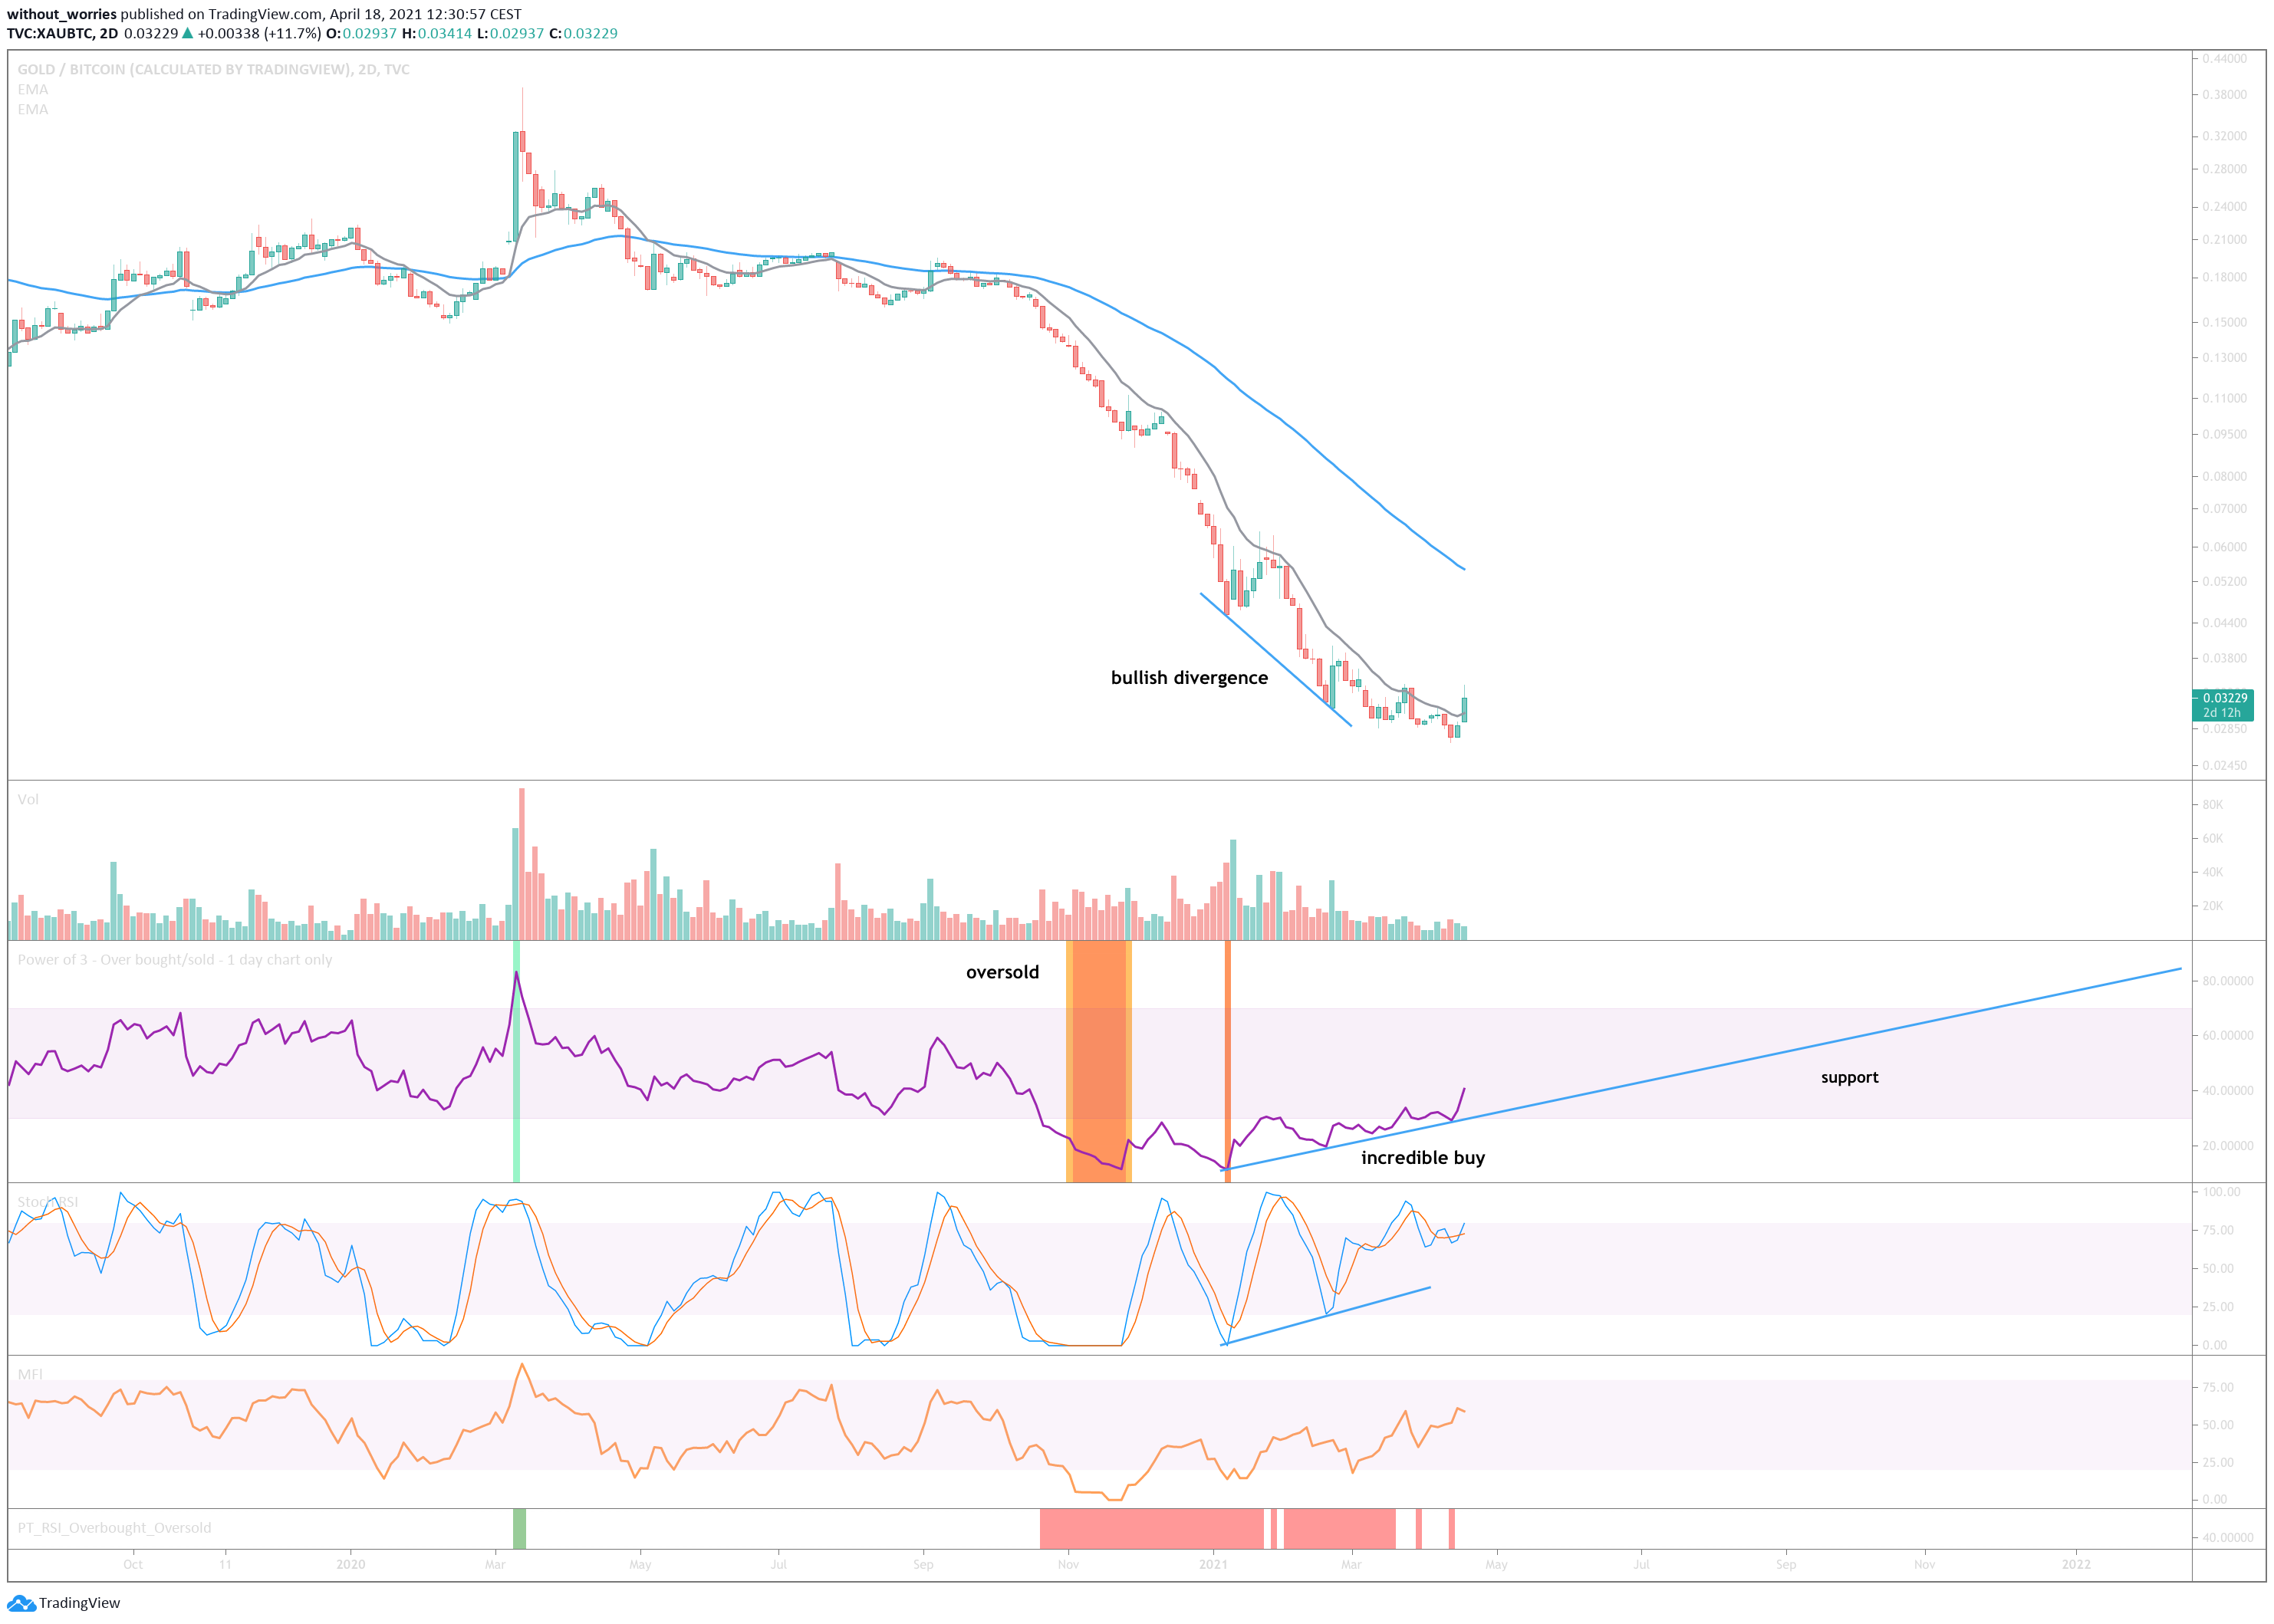This screenshot has width=2274, height=1624.
Task: Click the 0.18000 price axis label
Action: [x=2224, y=277]
